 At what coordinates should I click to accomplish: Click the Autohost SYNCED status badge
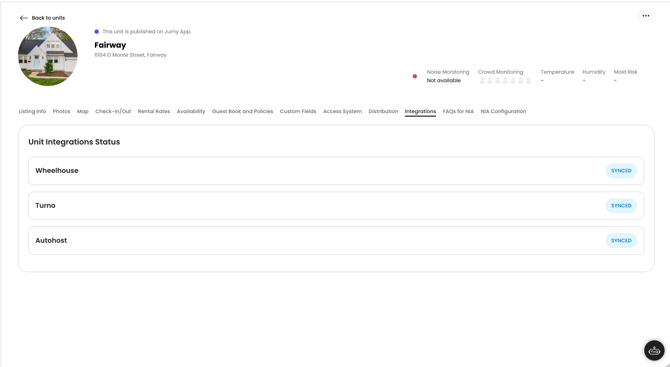tap(621, 241)
